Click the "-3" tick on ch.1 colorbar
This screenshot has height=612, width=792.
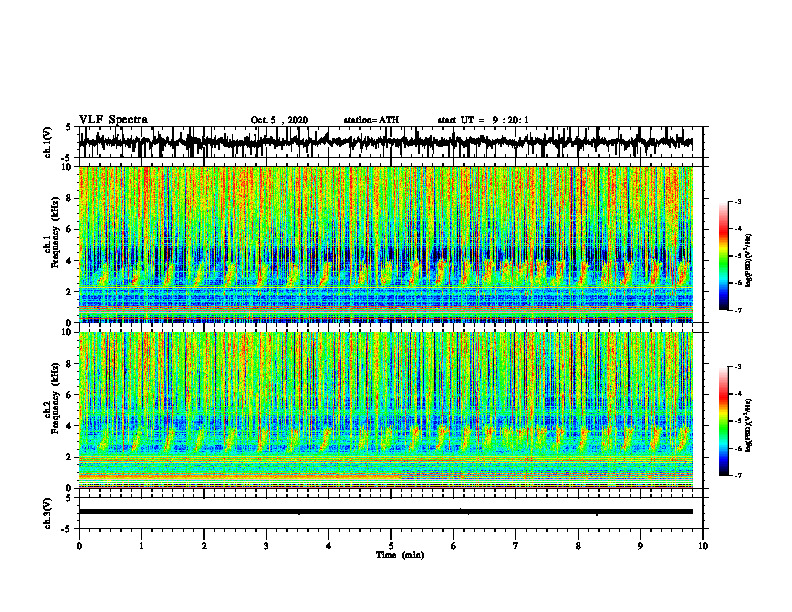point(738,201)
